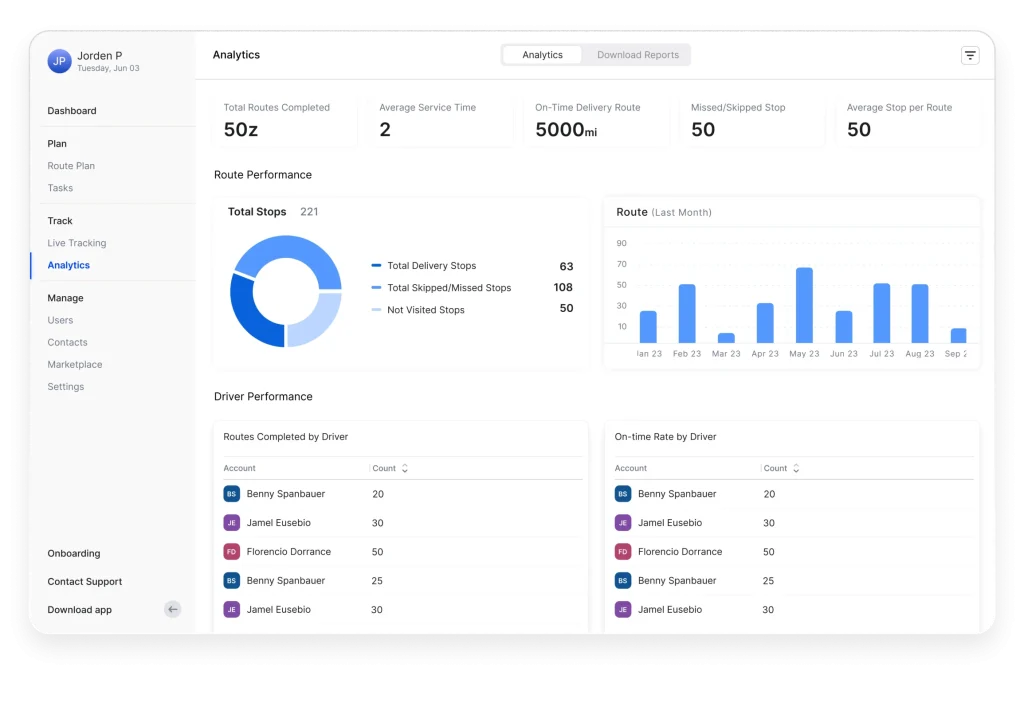
Task: Click the count 25 in On-time Rate table
Action: coord(769,581)
